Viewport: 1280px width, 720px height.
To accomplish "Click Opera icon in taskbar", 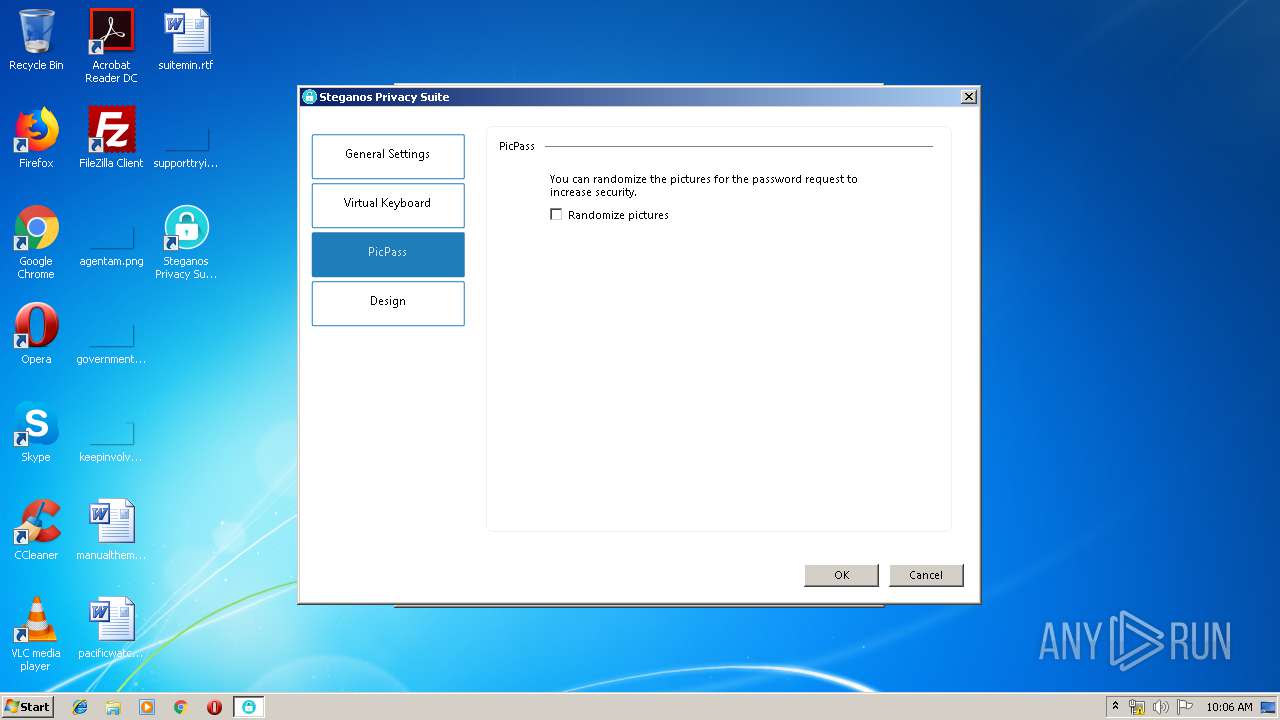I will point(214,707).
